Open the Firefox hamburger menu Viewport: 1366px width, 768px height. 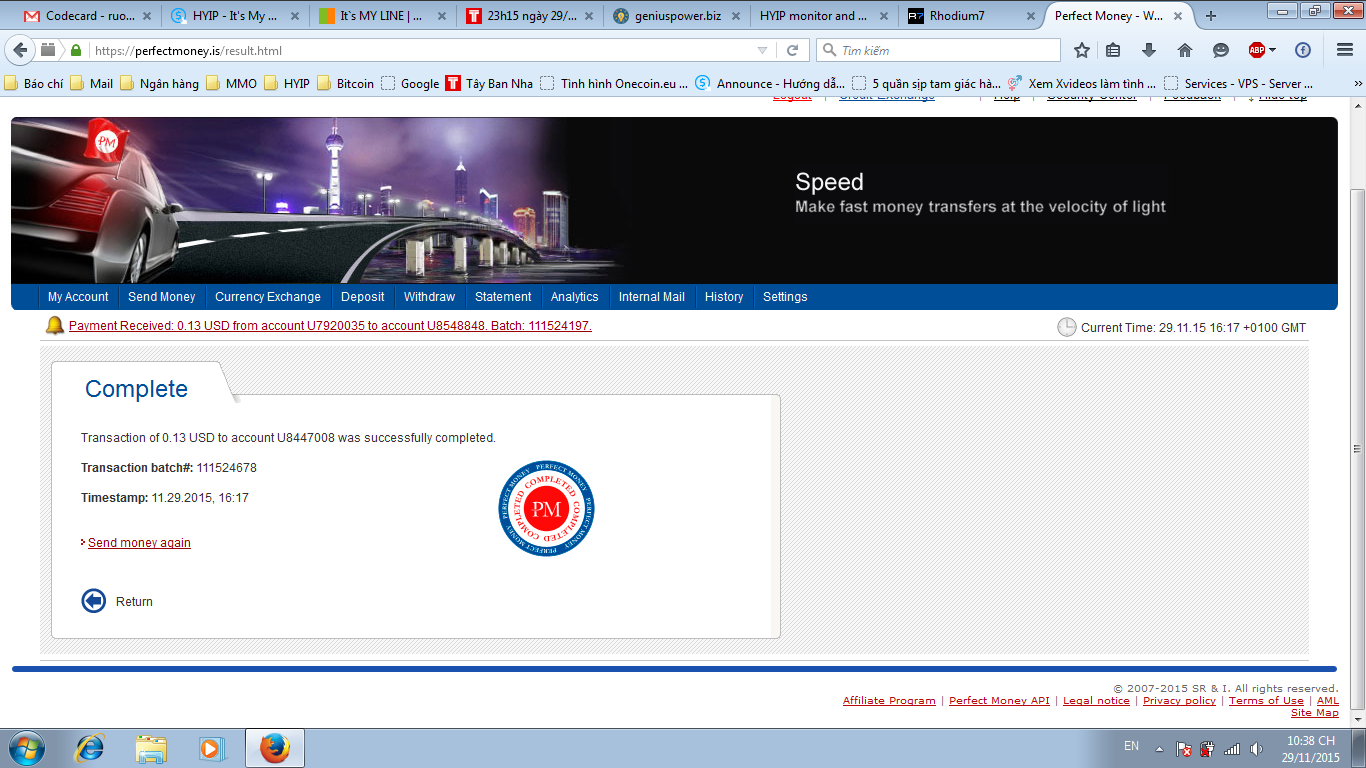click(x=1345, y=50)
